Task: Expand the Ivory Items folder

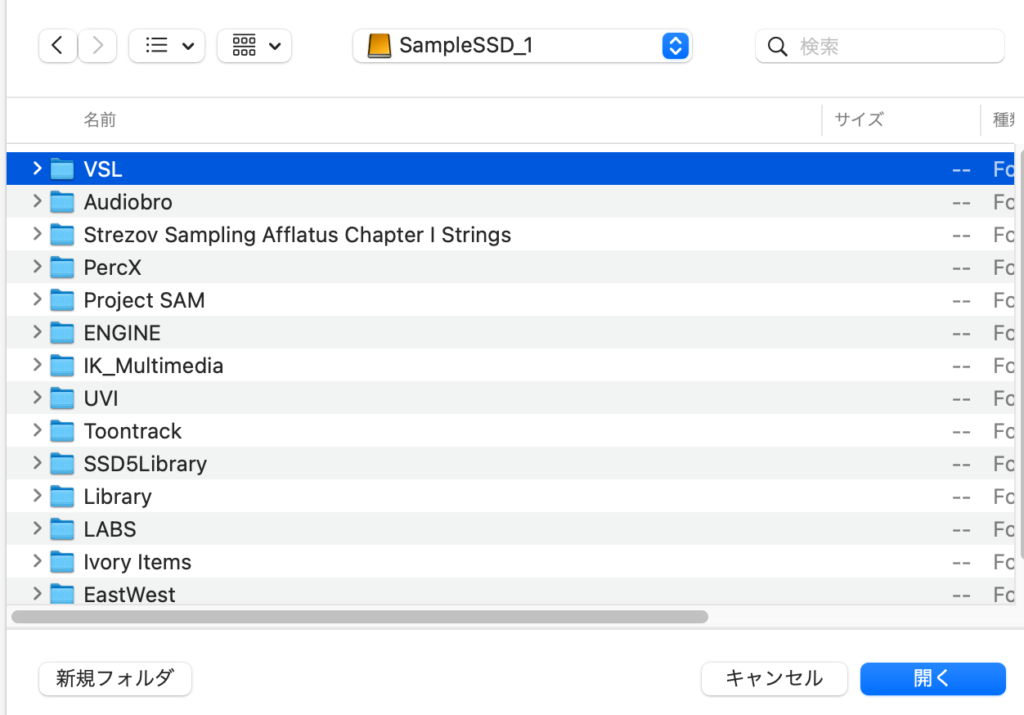Action: [37, 561]
